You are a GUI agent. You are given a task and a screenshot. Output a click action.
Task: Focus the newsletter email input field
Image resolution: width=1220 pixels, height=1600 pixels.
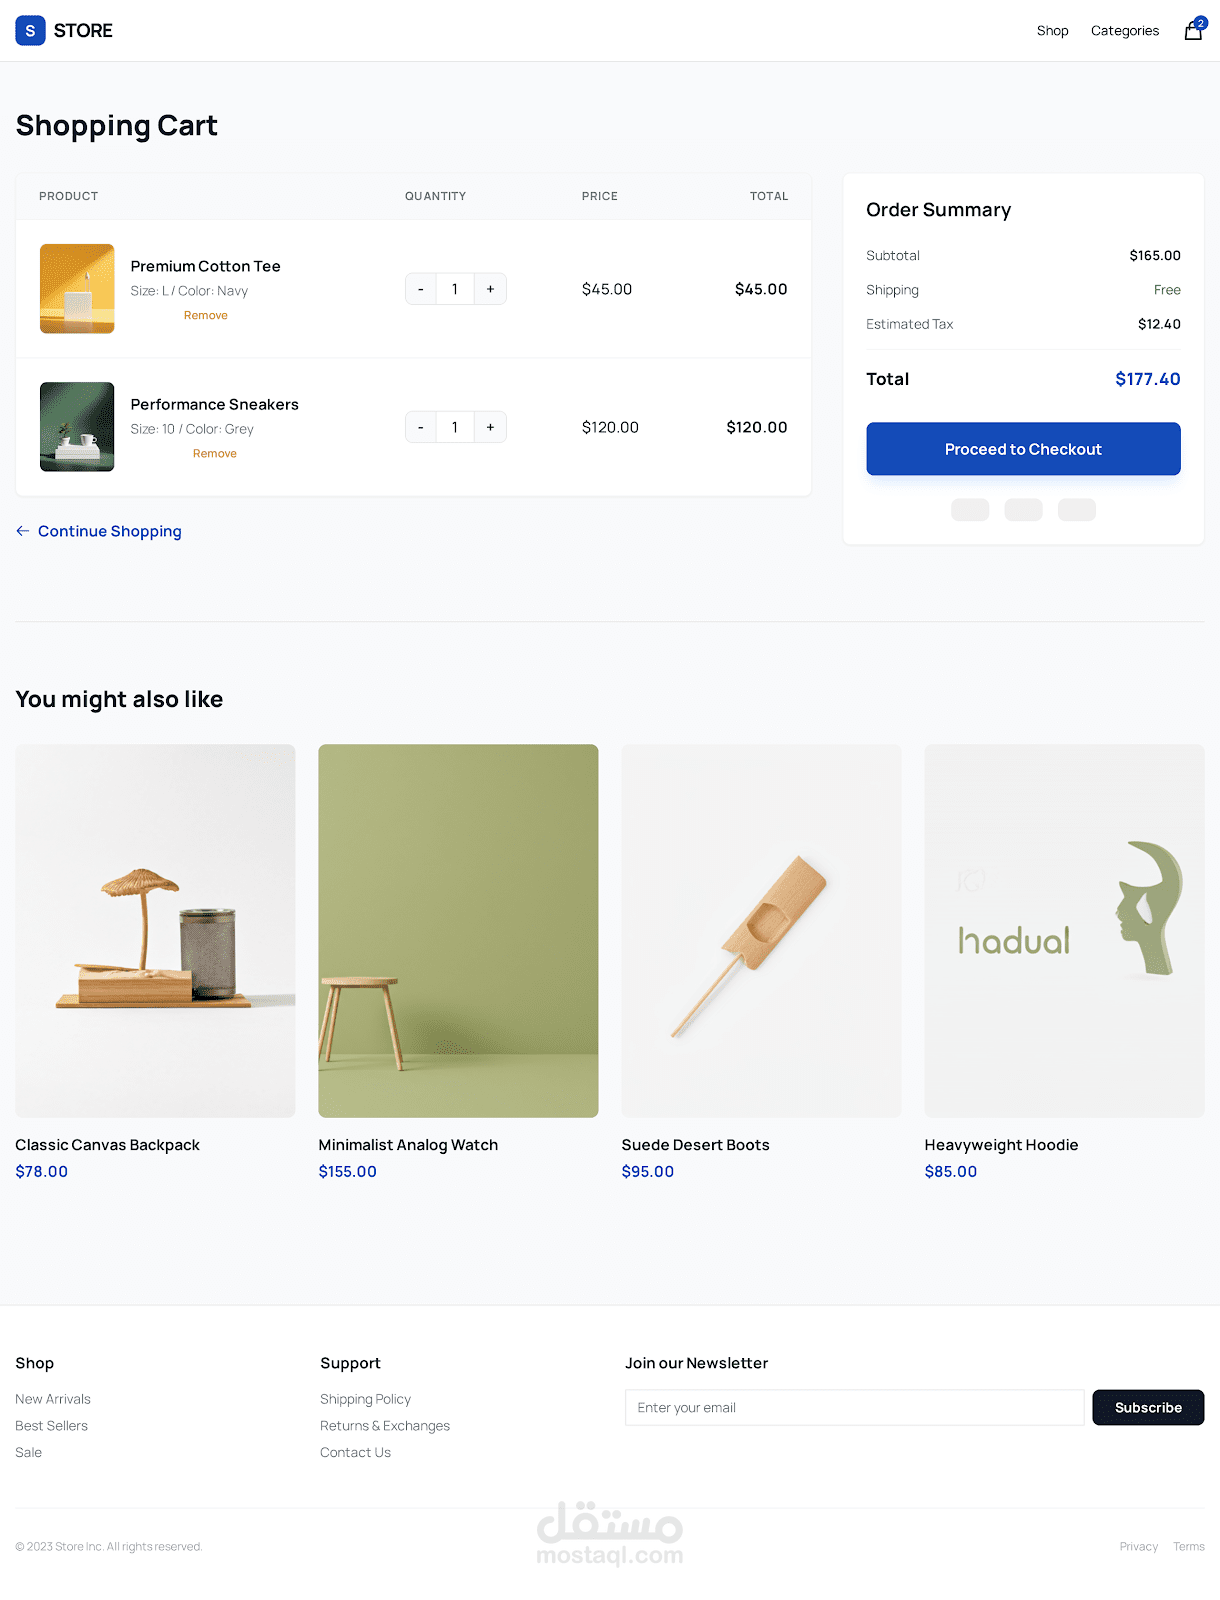tap(855, 1408)
